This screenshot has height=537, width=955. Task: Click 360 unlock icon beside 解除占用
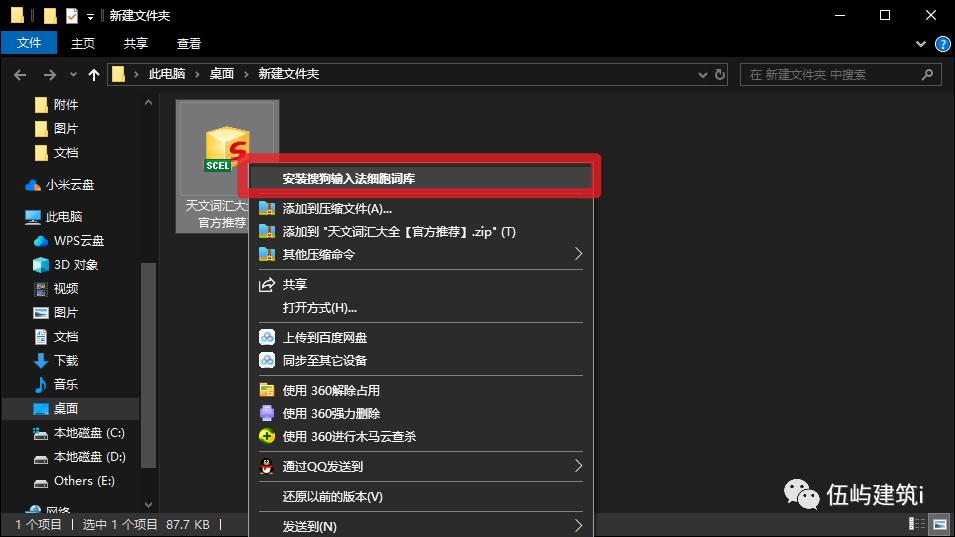click(x=267, y=390)
